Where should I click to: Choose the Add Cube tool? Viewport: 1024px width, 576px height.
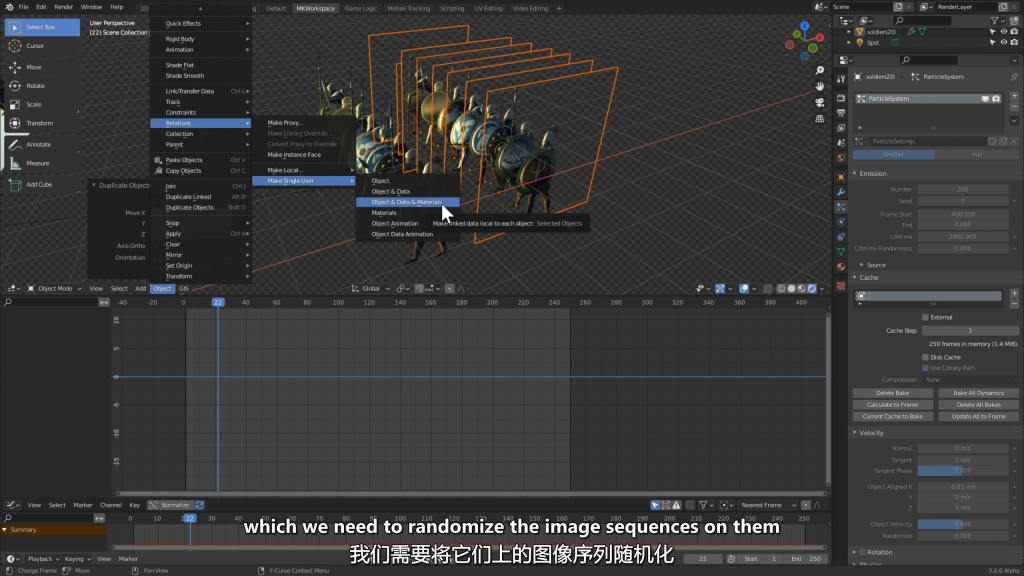[38, 184]
